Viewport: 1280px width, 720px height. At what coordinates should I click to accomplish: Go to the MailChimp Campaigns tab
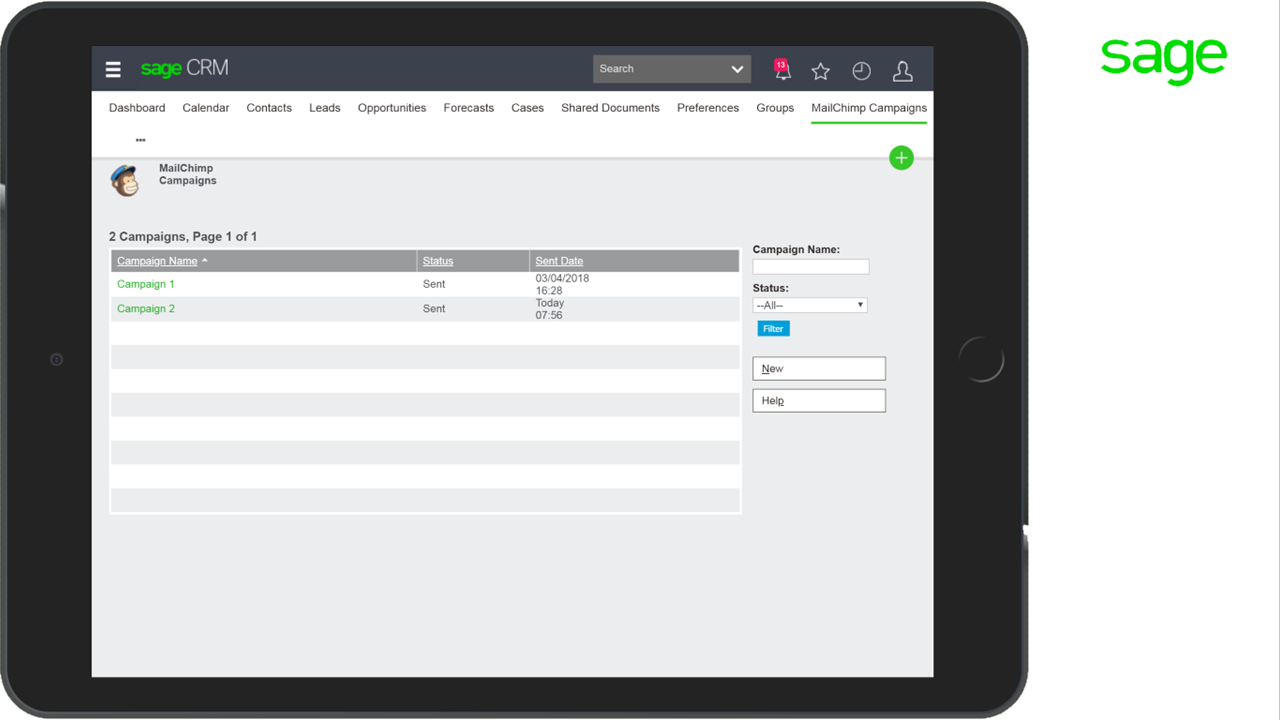(x=868, y=107)
